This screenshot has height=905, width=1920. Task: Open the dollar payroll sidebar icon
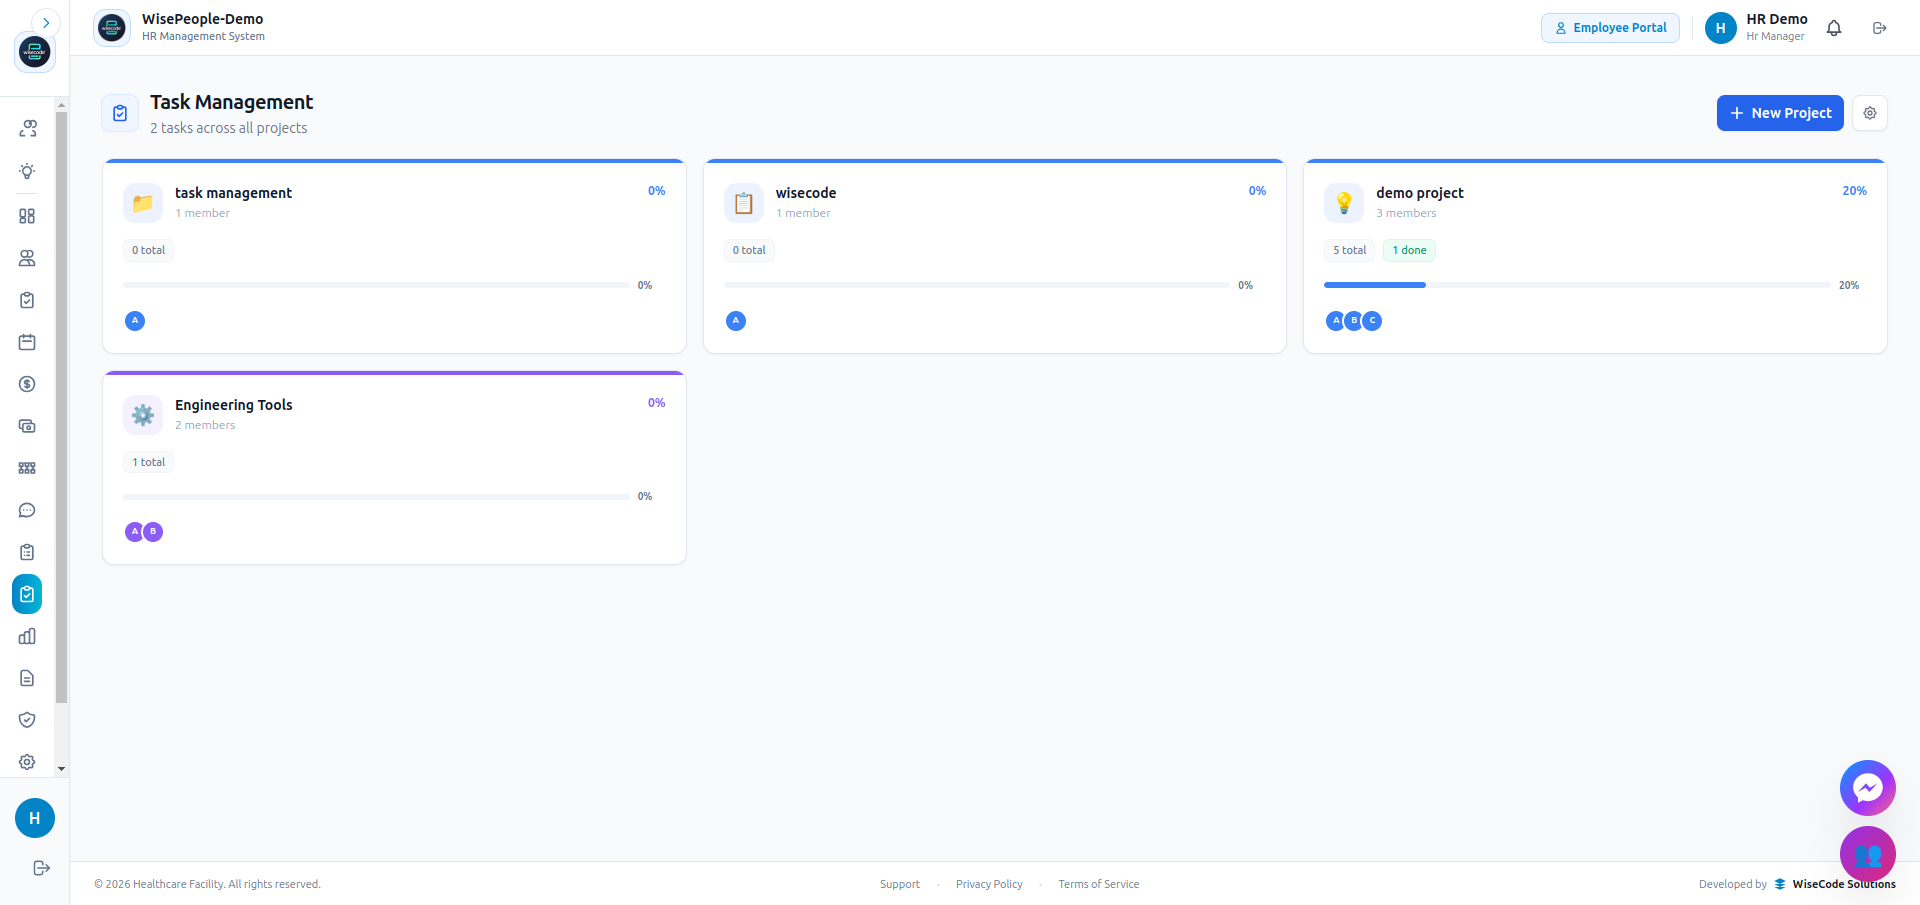27,384
